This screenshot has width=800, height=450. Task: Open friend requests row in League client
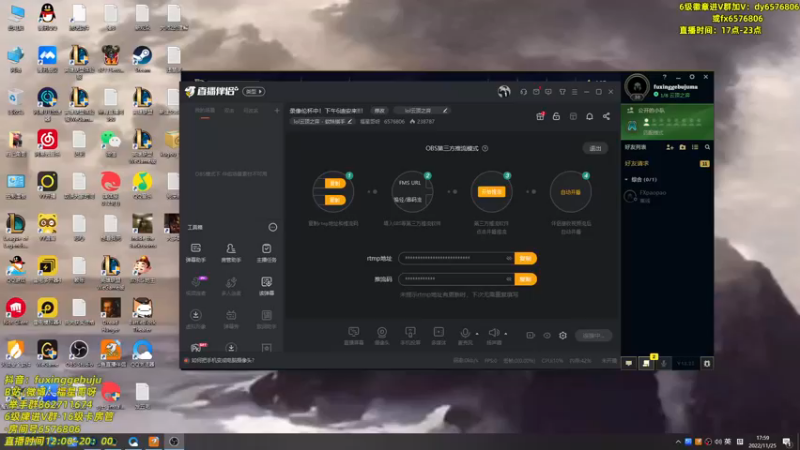click(667, 163)
